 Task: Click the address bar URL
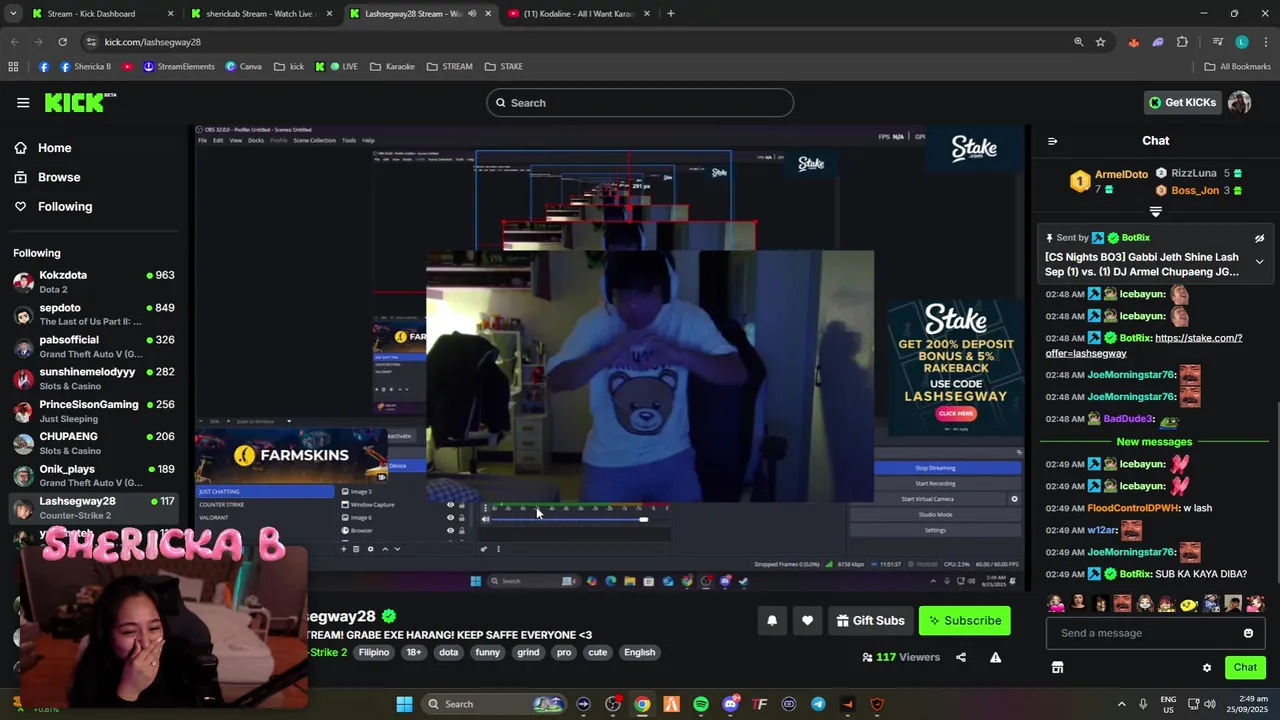click(x=153, y=42)
